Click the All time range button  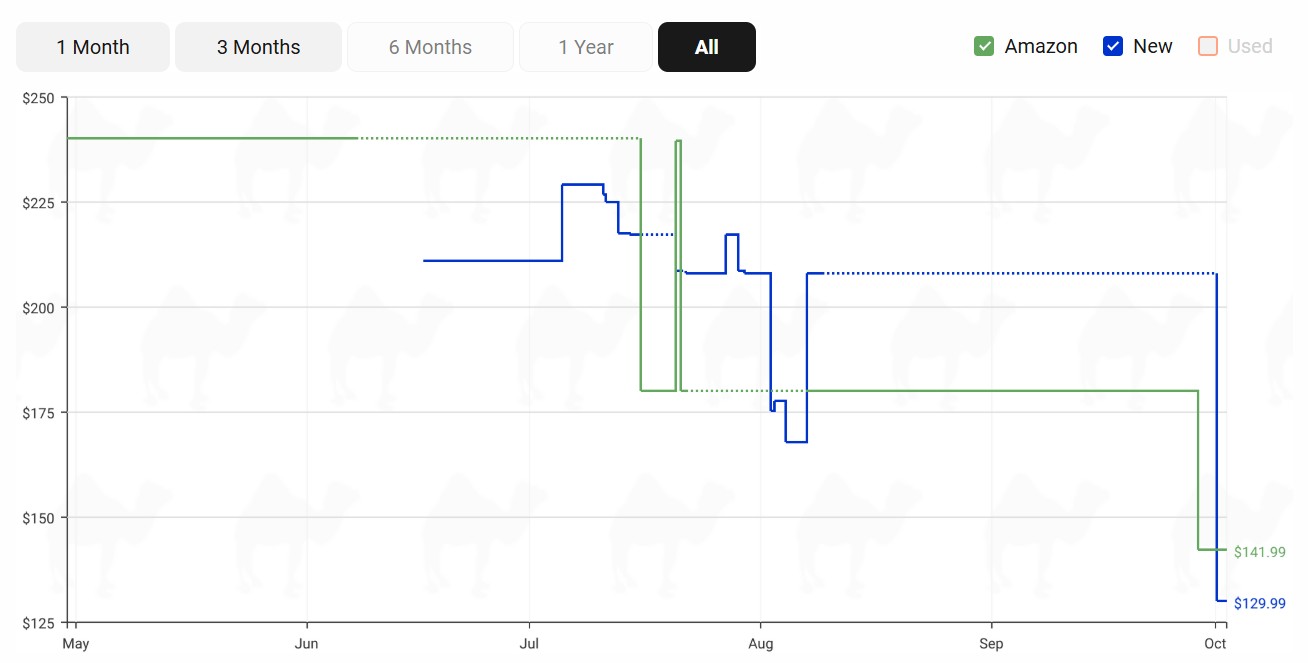(706, 47)
